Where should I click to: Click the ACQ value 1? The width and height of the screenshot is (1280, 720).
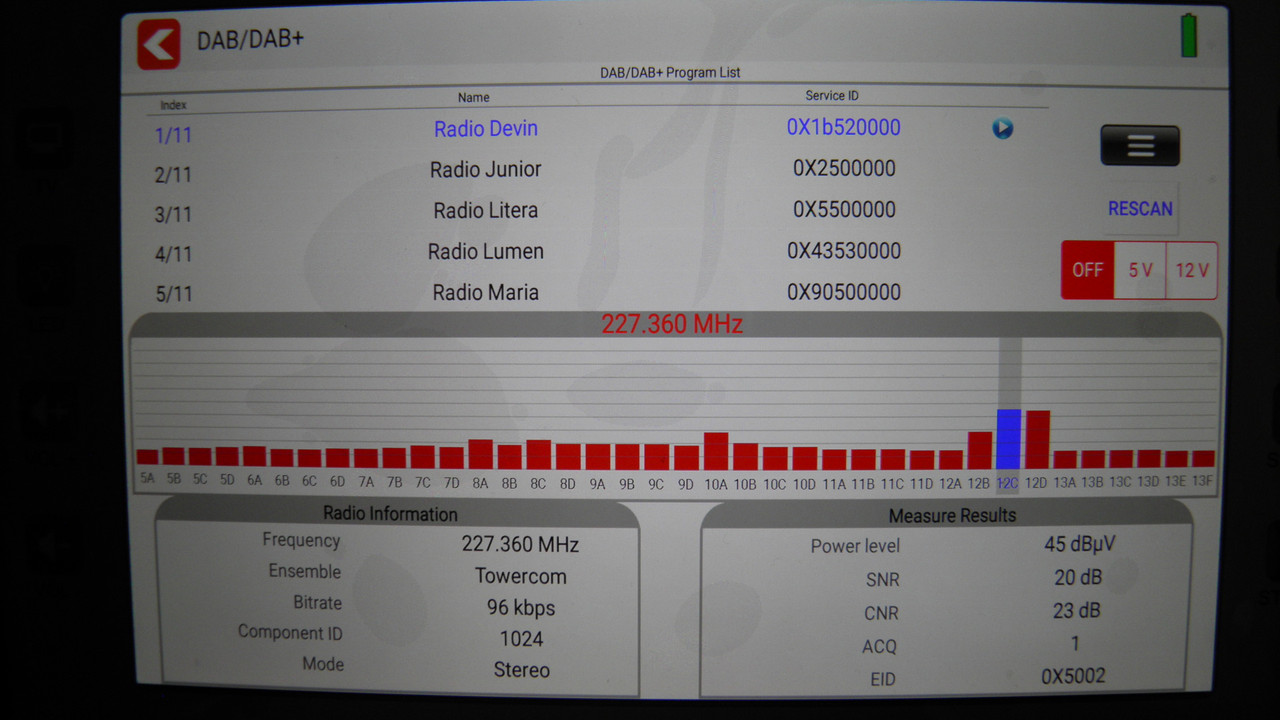pos(1075,644)
